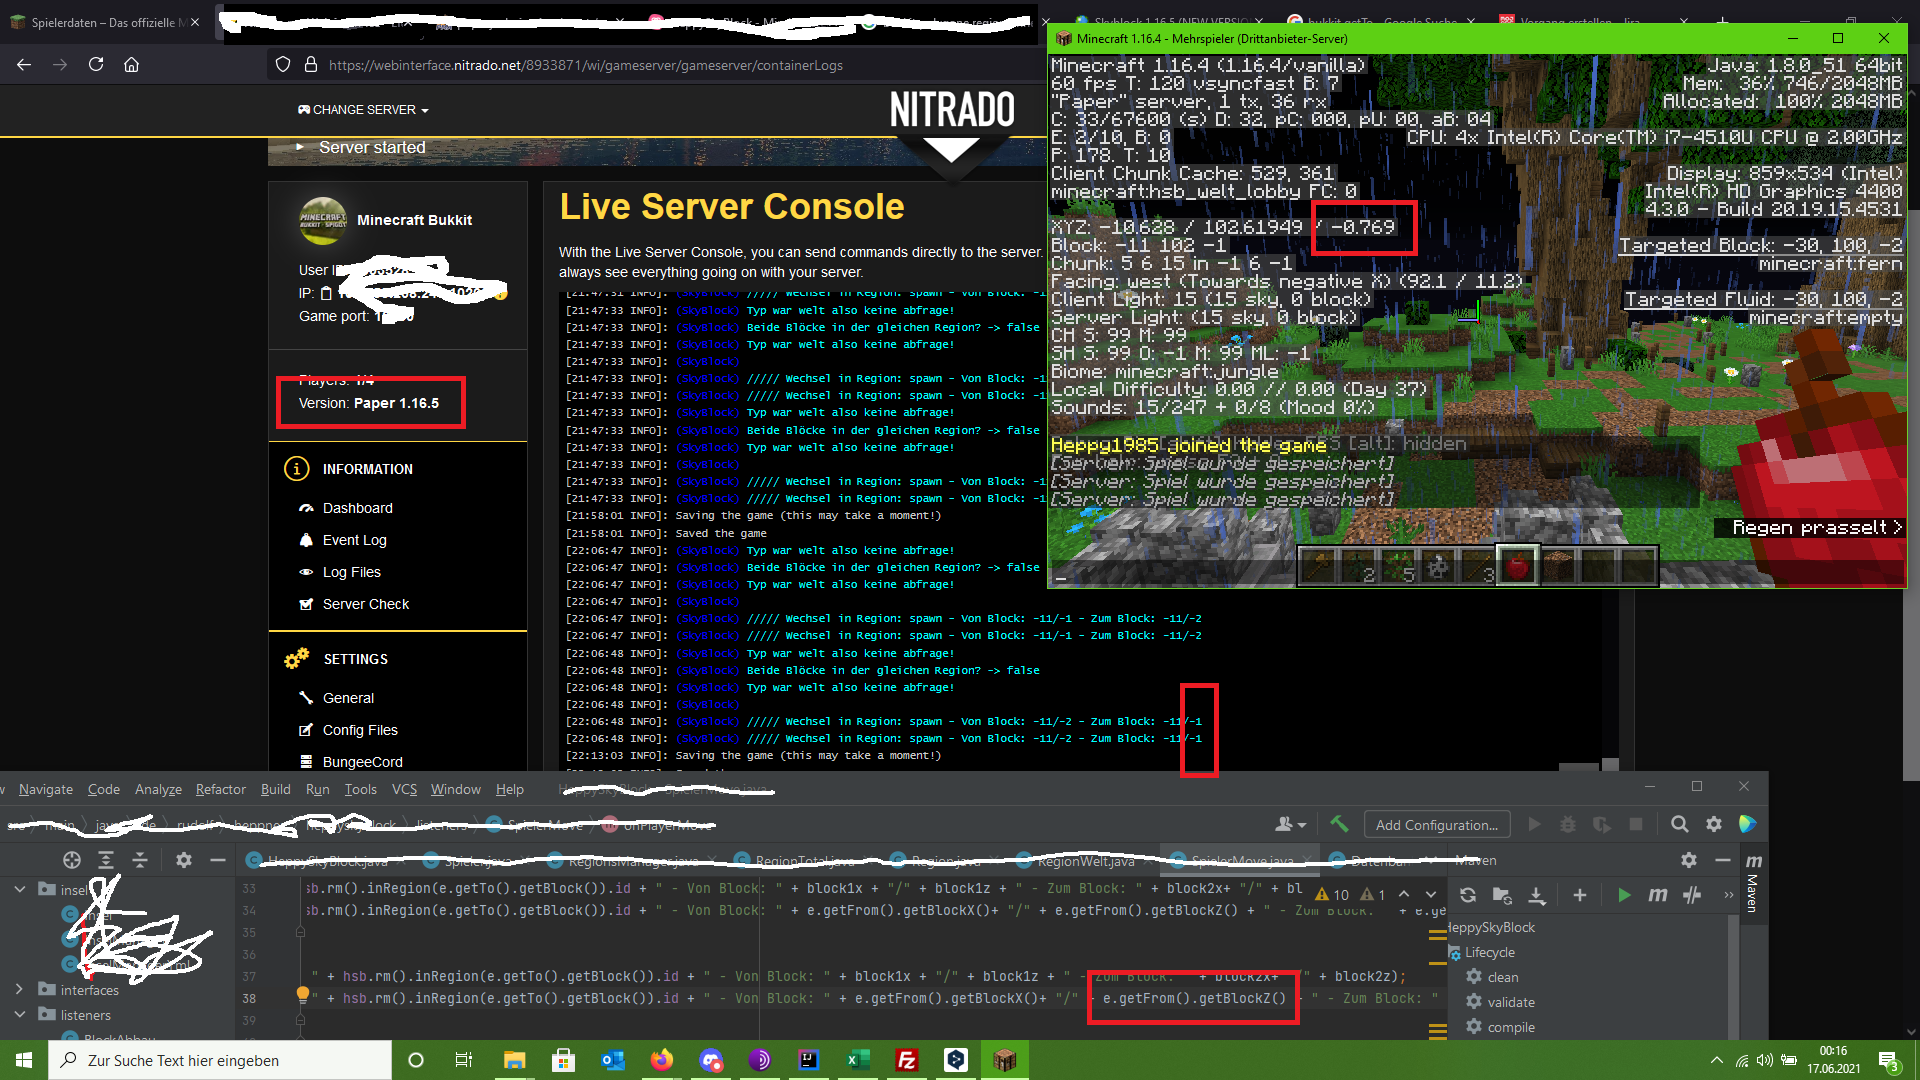Viewport: 1920px width, 1080px height.
Task: Switch to RegionWelt.java tab
Action: coord(1085,861)
